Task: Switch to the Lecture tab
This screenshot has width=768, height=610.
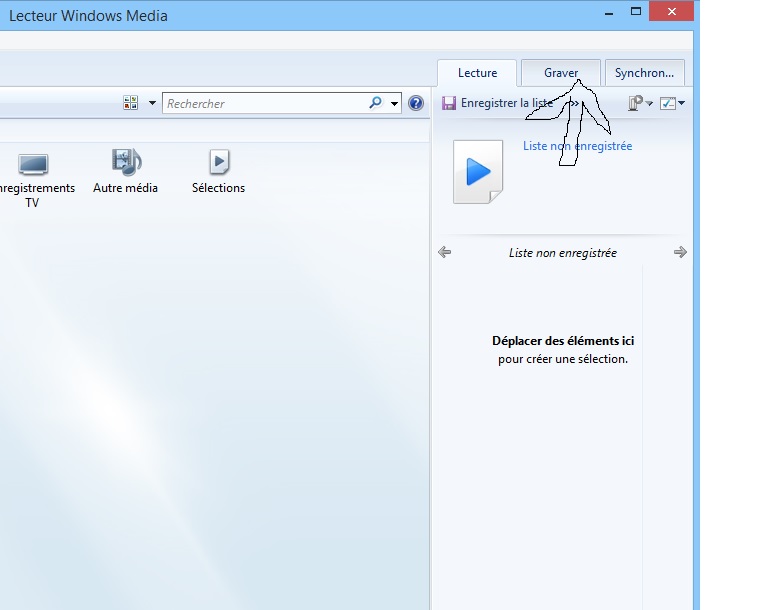Action: (477, 73)
